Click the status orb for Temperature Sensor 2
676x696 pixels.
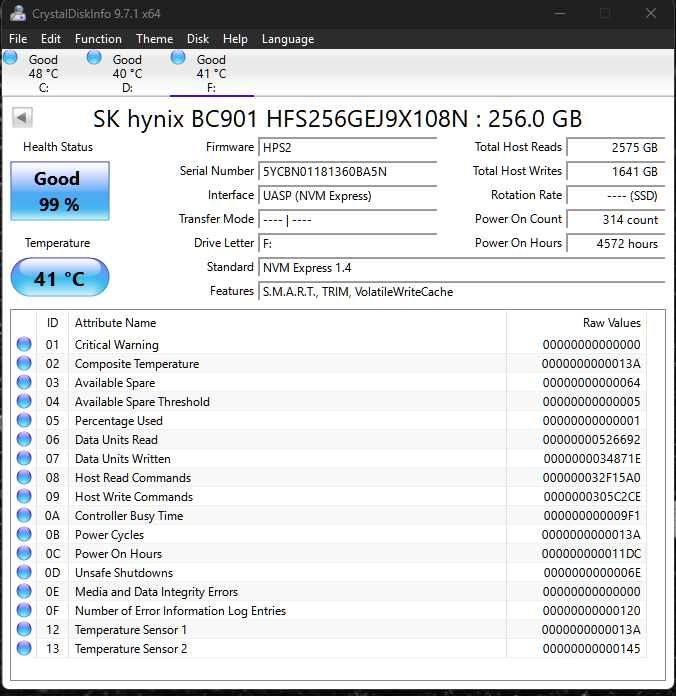coord(24,649)
